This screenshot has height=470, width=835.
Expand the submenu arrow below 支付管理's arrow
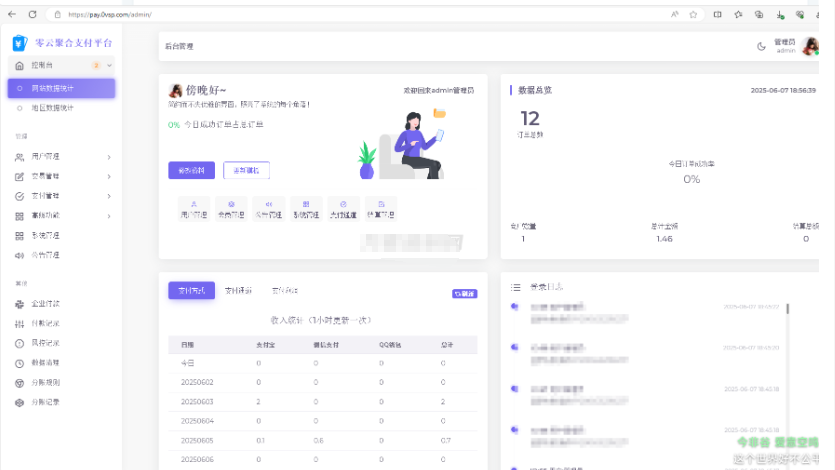109,216
